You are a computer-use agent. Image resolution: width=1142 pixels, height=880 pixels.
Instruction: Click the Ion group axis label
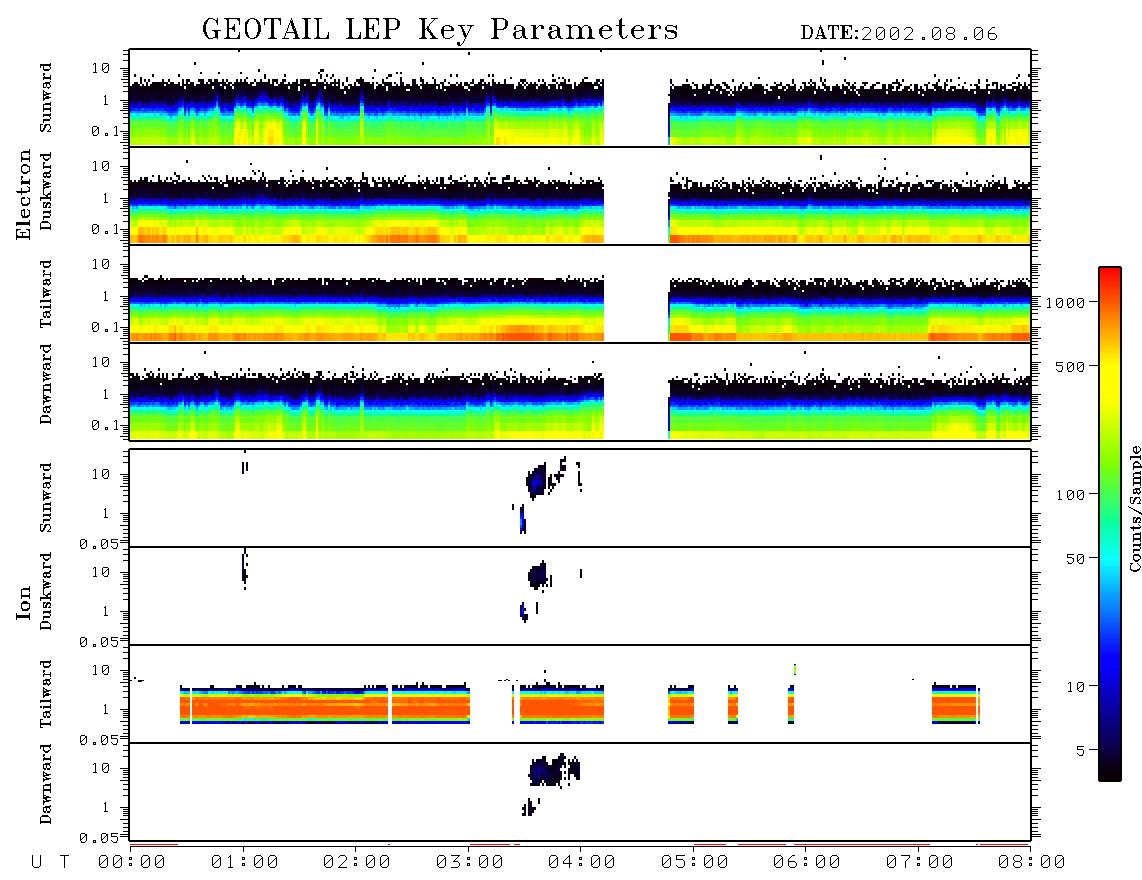24,603
